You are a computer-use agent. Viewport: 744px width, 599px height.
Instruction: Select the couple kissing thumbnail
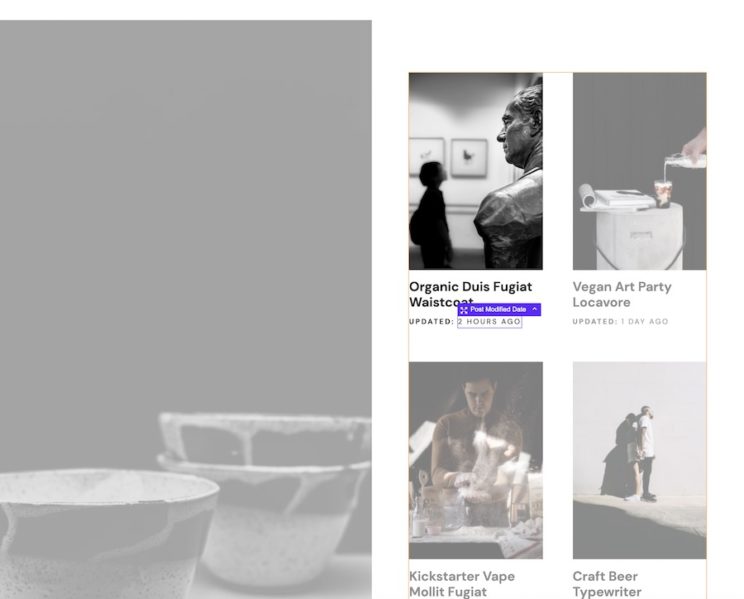coord(639,460)
